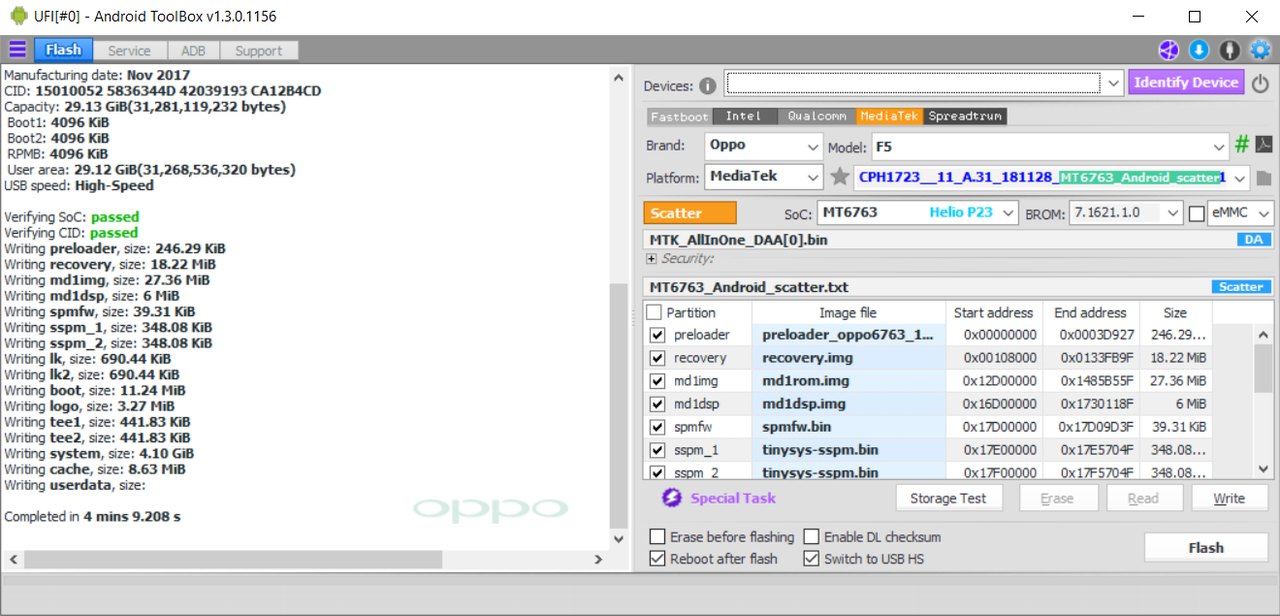1280x616 pixels.
Task: Open settings via the blue gear icon
Action: tap(1260, 50)
